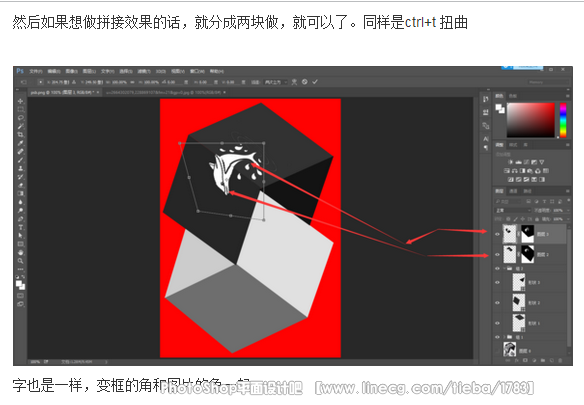Collapse the 组 2 group
The height and width of the screenshot is (405, 584).
point(505,268)
